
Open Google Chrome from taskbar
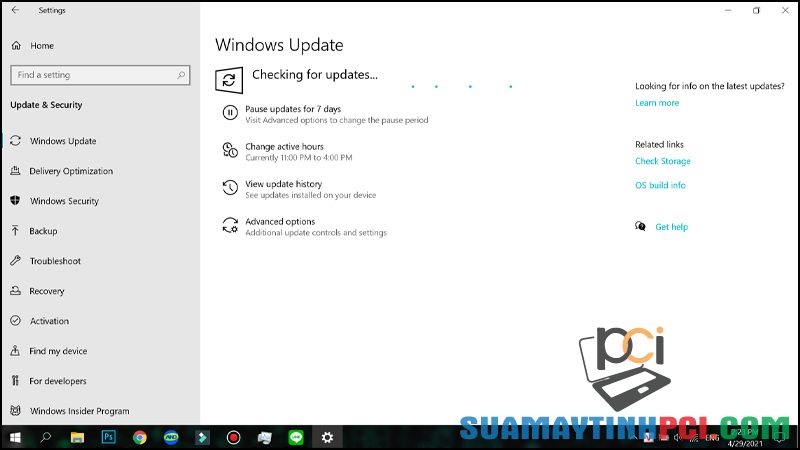coord(140,438)
